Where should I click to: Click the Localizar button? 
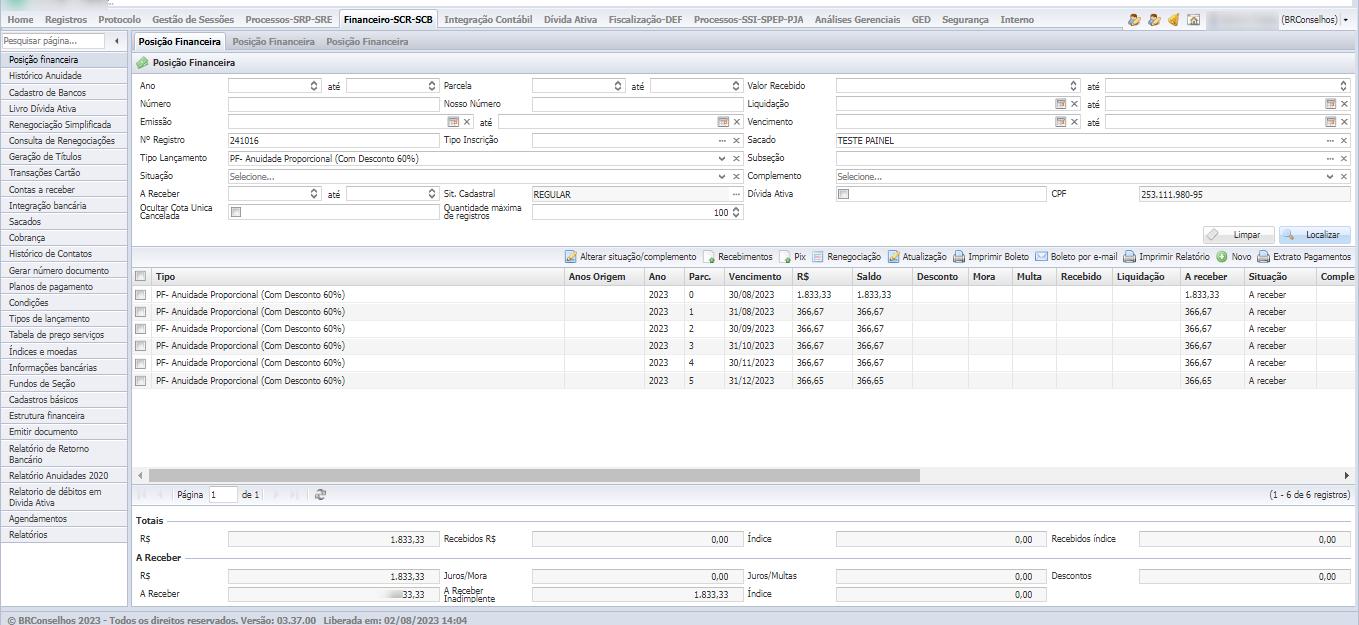pyautogui.click(x=1315, y=234)
